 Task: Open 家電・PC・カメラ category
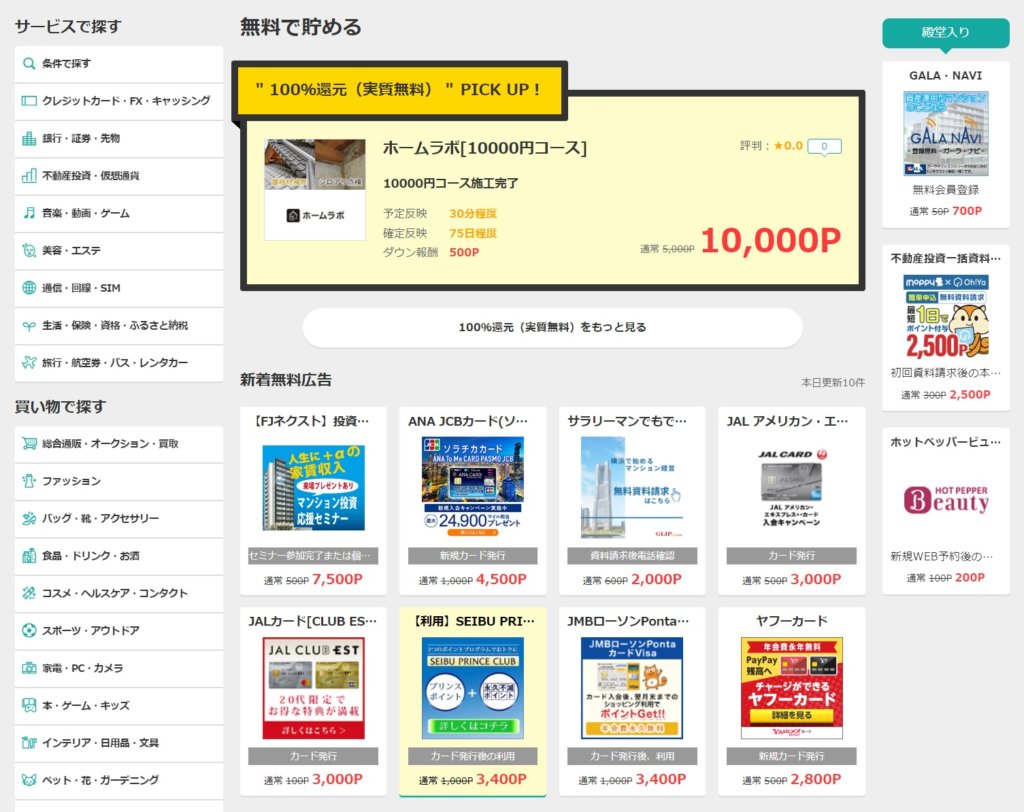[x=118, y=668]
